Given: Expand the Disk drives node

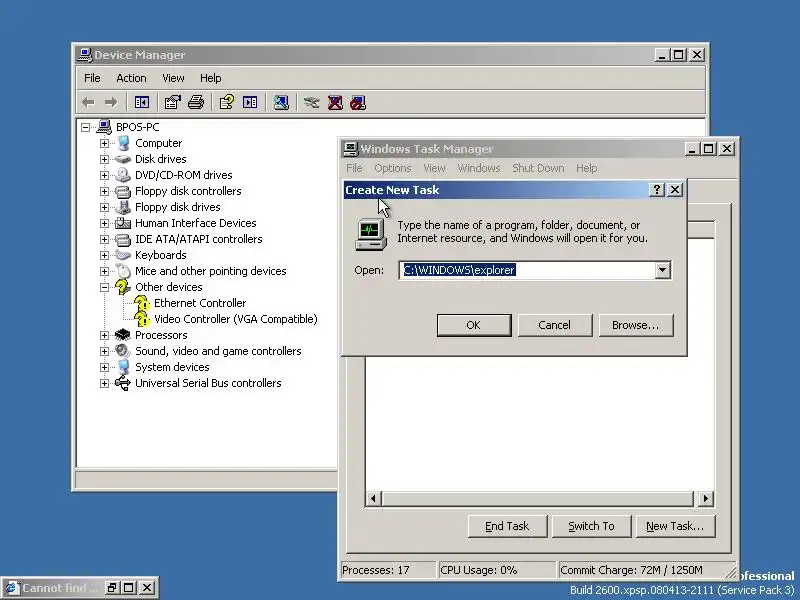Looking at the screenshot, I should [x=105, y=159].
